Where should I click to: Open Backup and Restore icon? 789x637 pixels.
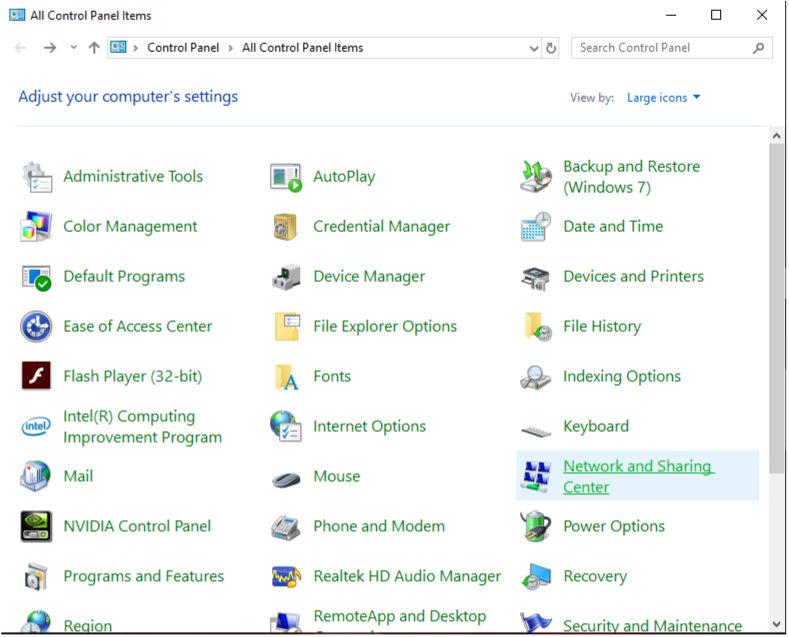pyautogui.click(x=536, y=177)
